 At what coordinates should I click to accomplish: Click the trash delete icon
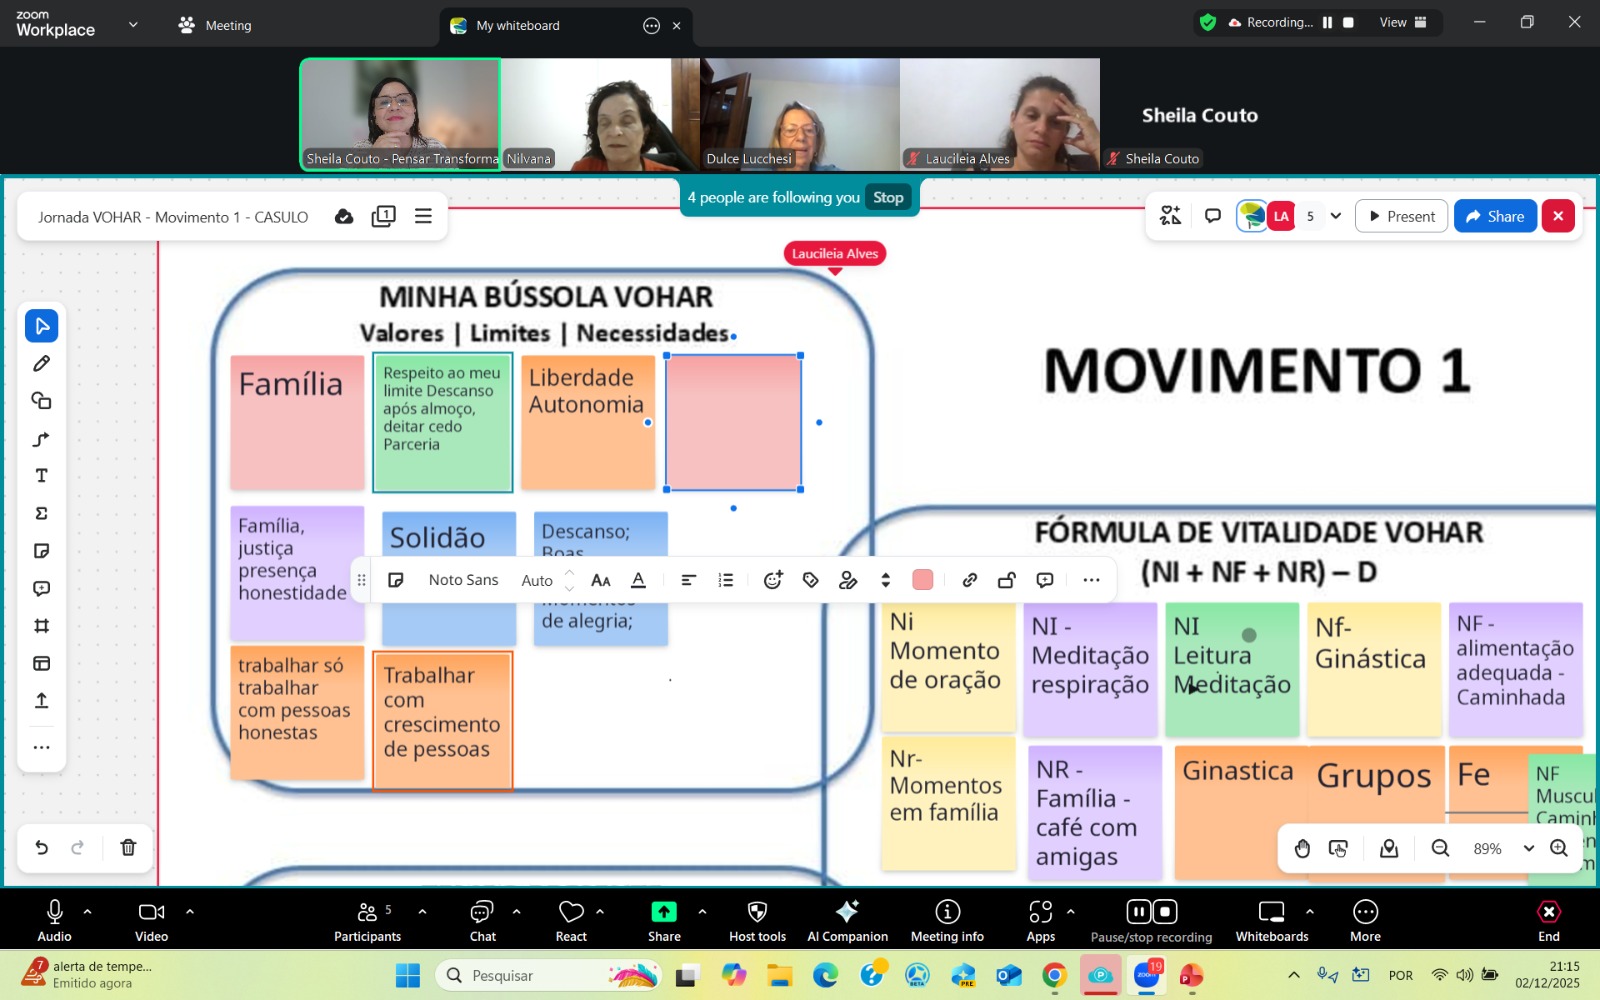coord(128,848)
